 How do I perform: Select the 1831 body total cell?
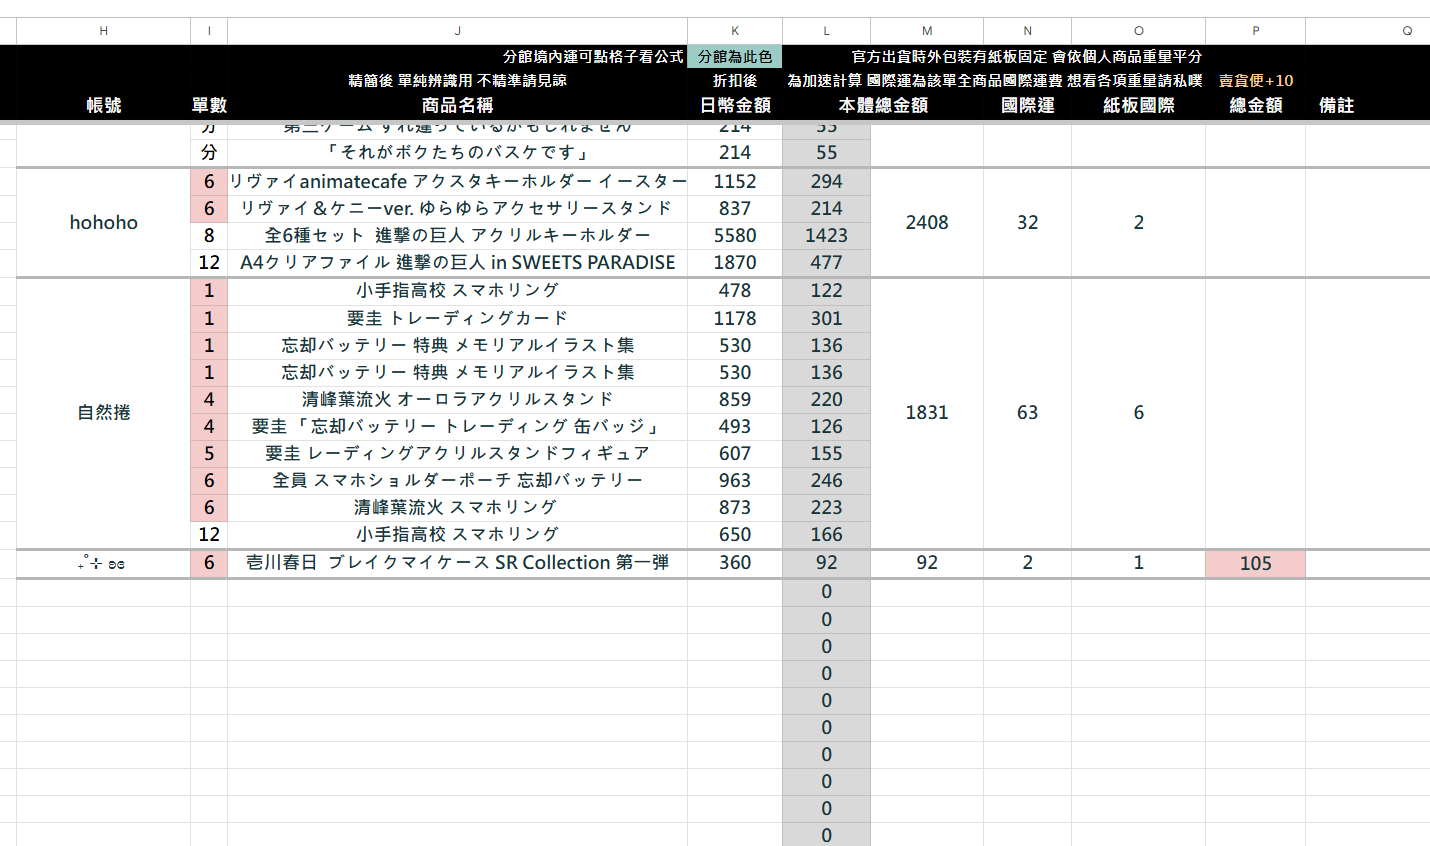(927, 412)
